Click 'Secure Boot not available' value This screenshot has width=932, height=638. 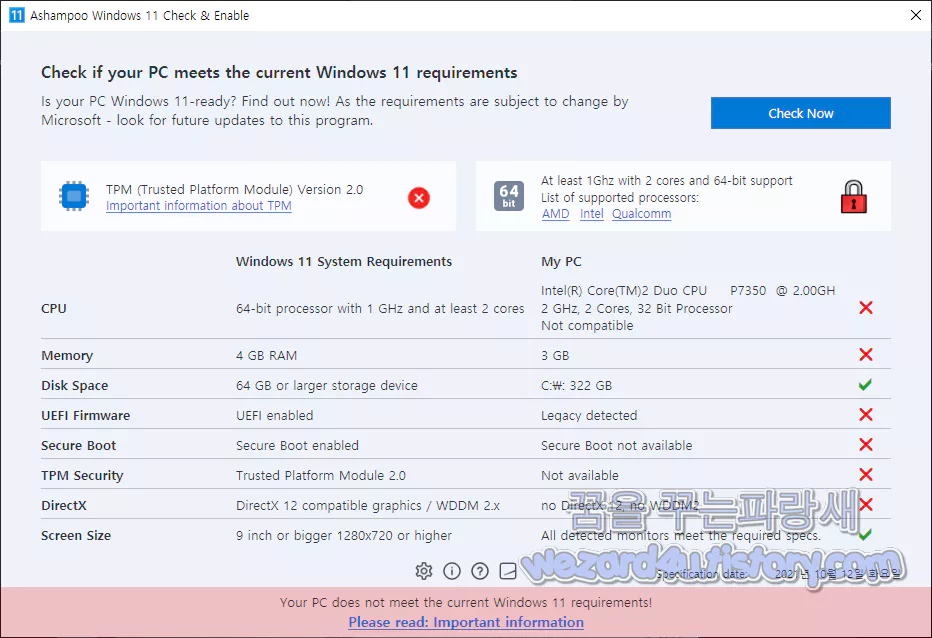[616, 445]
